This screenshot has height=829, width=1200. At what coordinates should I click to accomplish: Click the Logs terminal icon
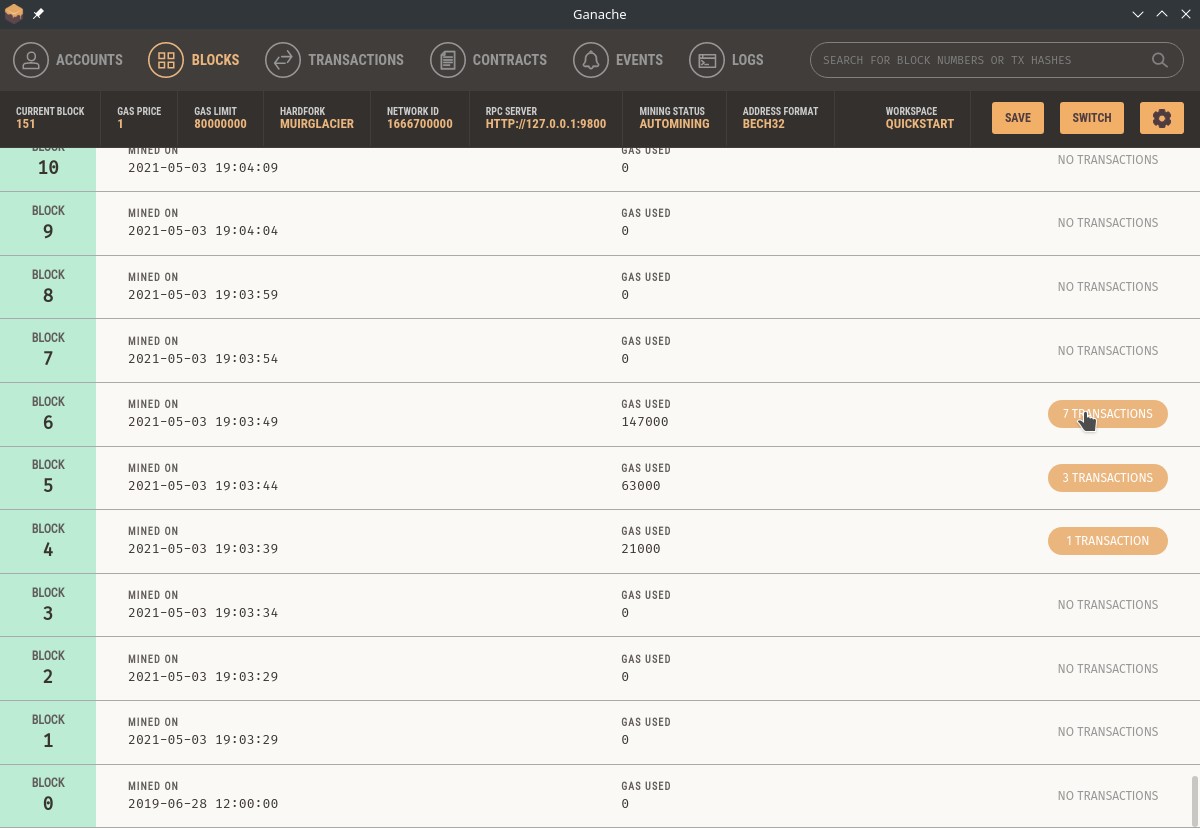point(707,60)
